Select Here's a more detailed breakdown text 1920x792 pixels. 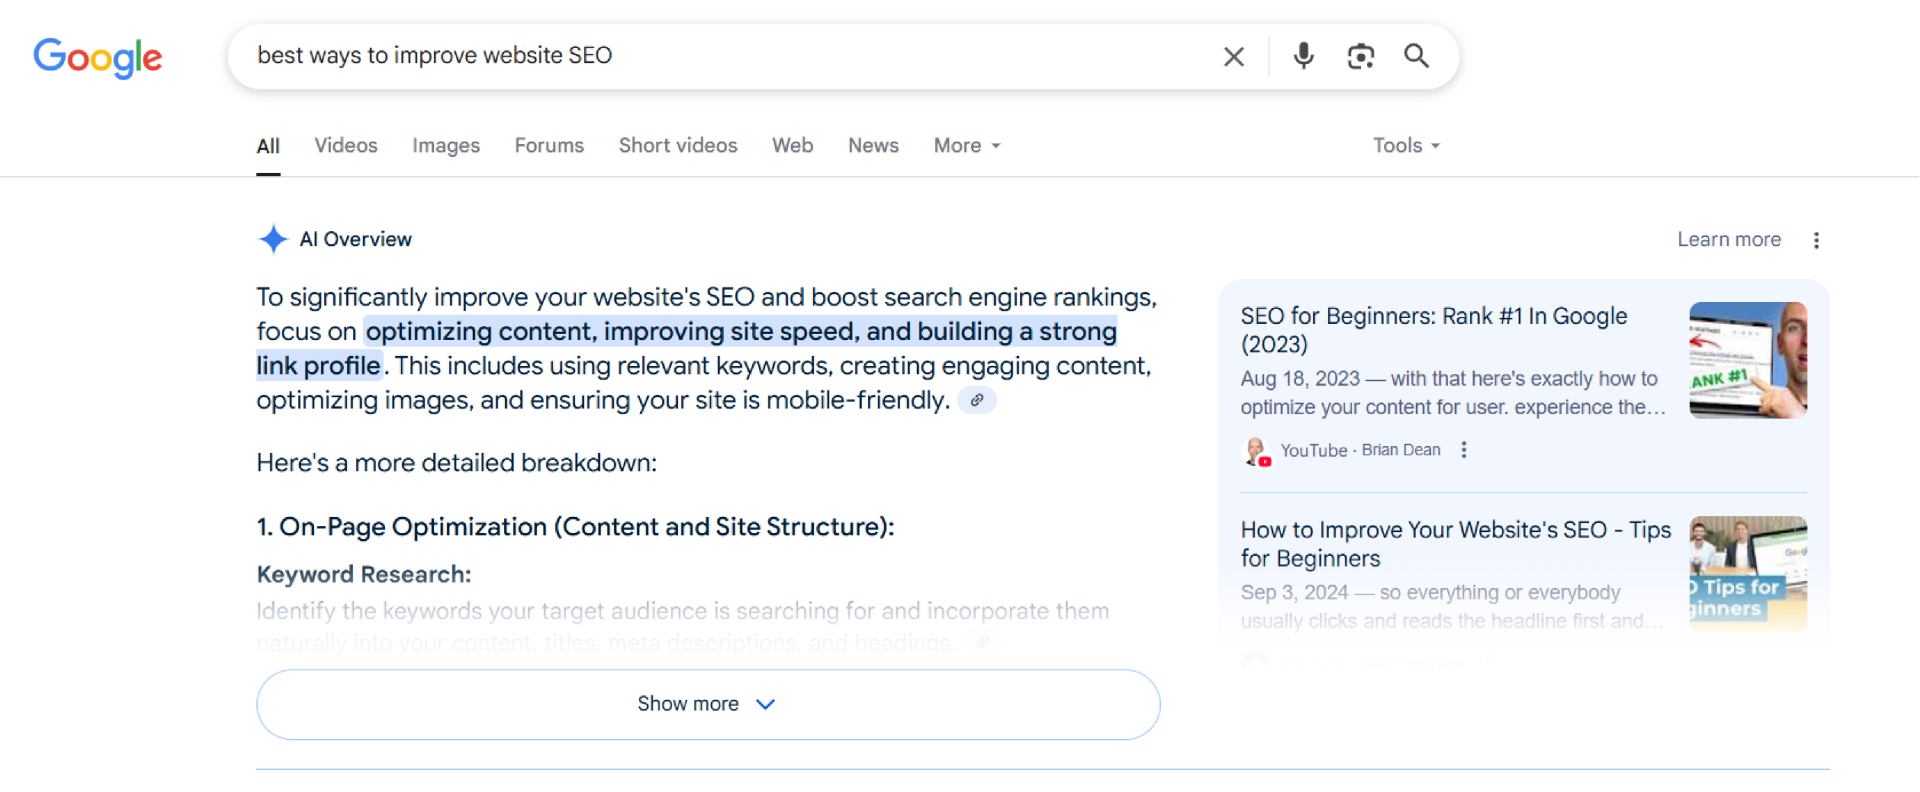pyautogui.click(x=457, y=463)
